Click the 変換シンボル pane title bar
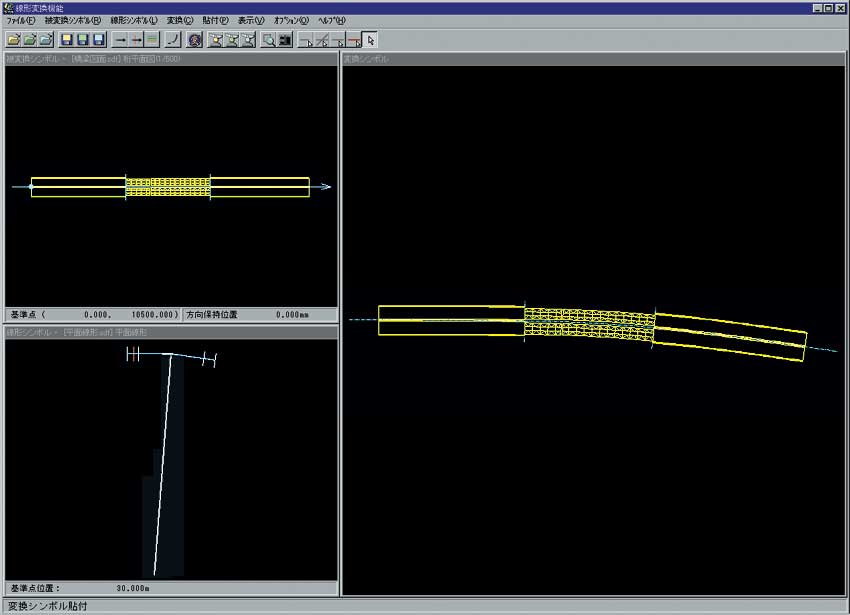Viewport: 850px width, 615px height. (x=594, y=59)
